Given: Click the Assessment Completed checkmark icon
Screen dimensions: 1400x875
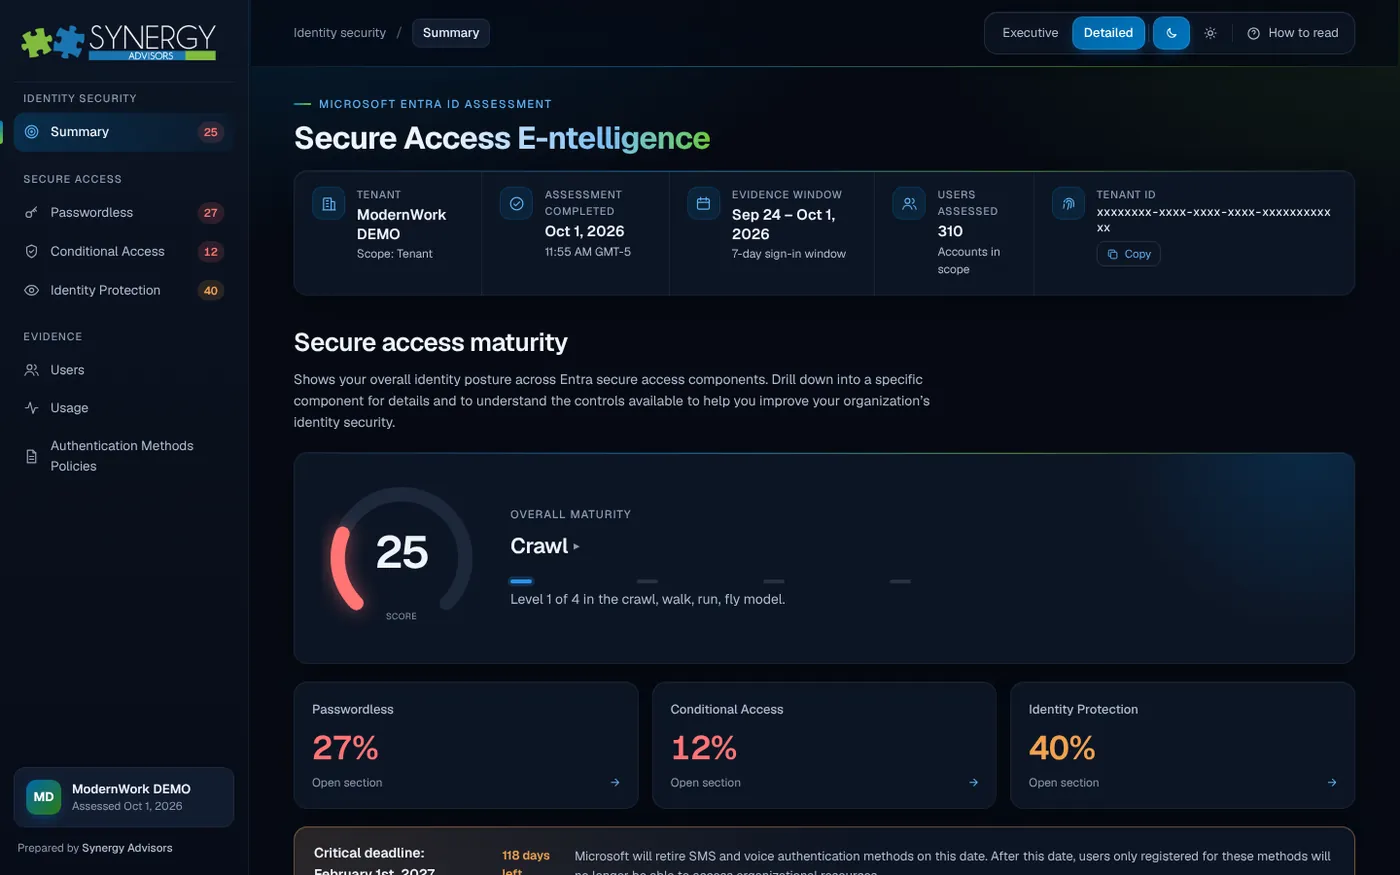Looking at the screenshot, I should point(516,203).
